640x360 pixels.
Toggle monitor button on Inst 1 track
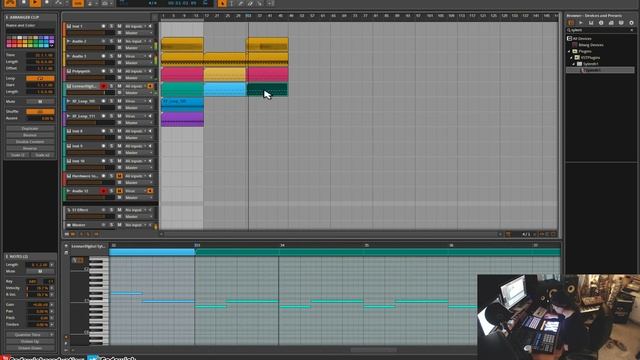(150, 26)
